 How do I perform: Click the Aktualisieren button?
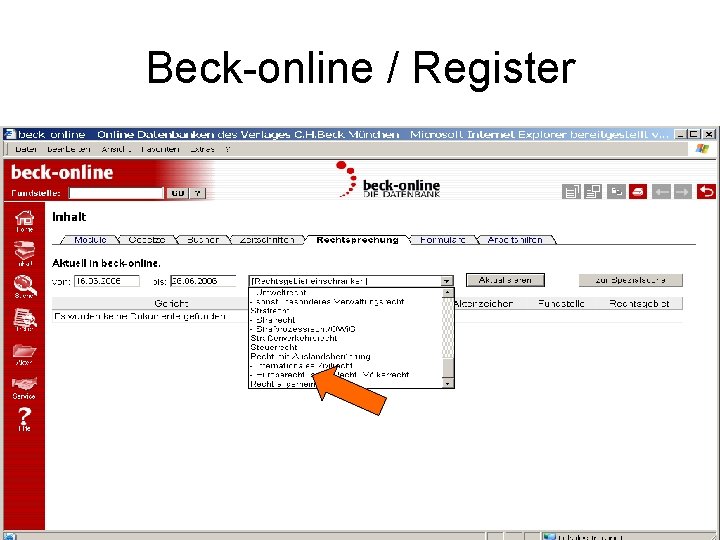click(x=505, y=280)
